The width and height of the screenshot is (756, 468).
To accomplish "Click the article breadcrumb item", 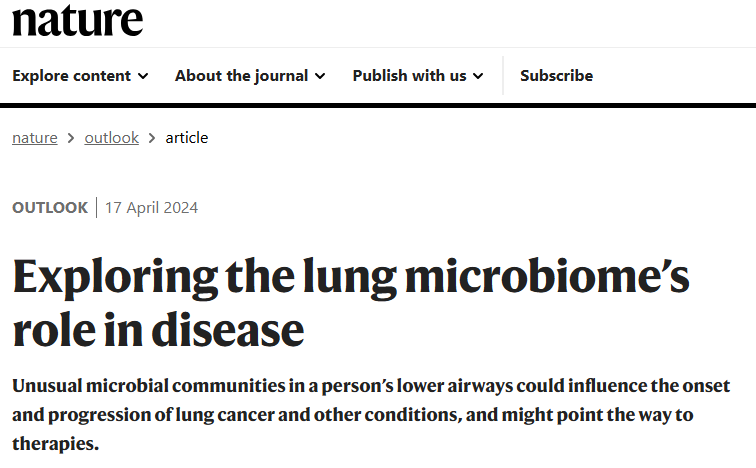I will click(x=187, y=138).
